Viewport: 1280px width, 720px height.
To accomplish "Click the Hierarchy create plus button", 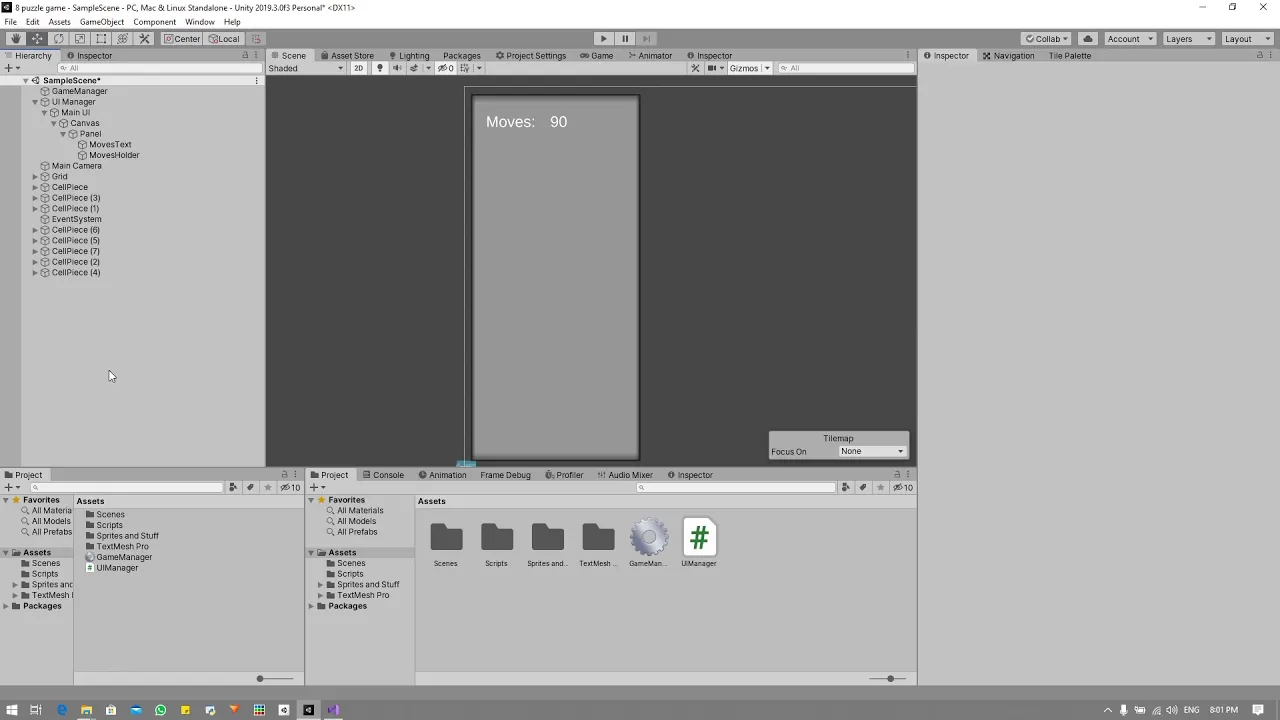I will pyautogui.click(x=10, y=68).
